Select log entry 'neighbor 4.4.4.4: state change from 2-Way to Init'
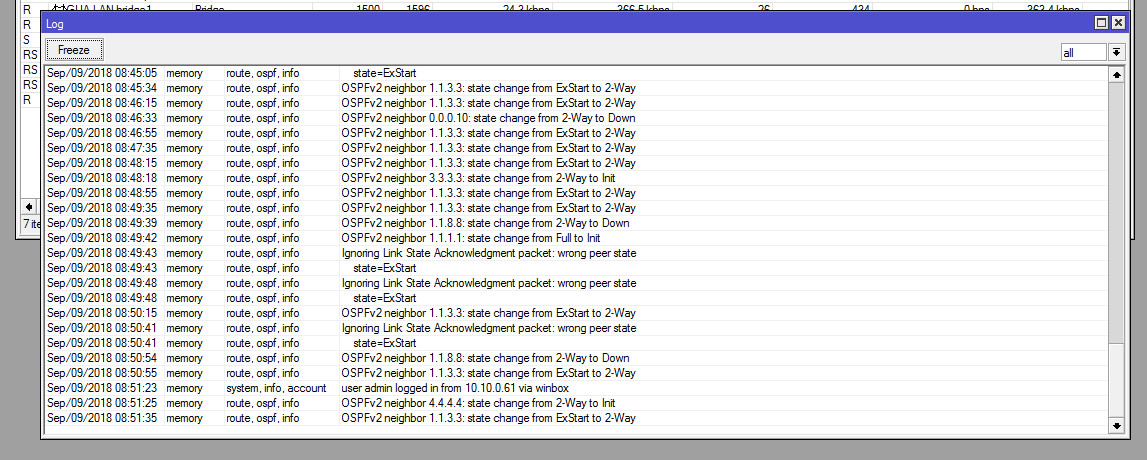 [576, 403]
